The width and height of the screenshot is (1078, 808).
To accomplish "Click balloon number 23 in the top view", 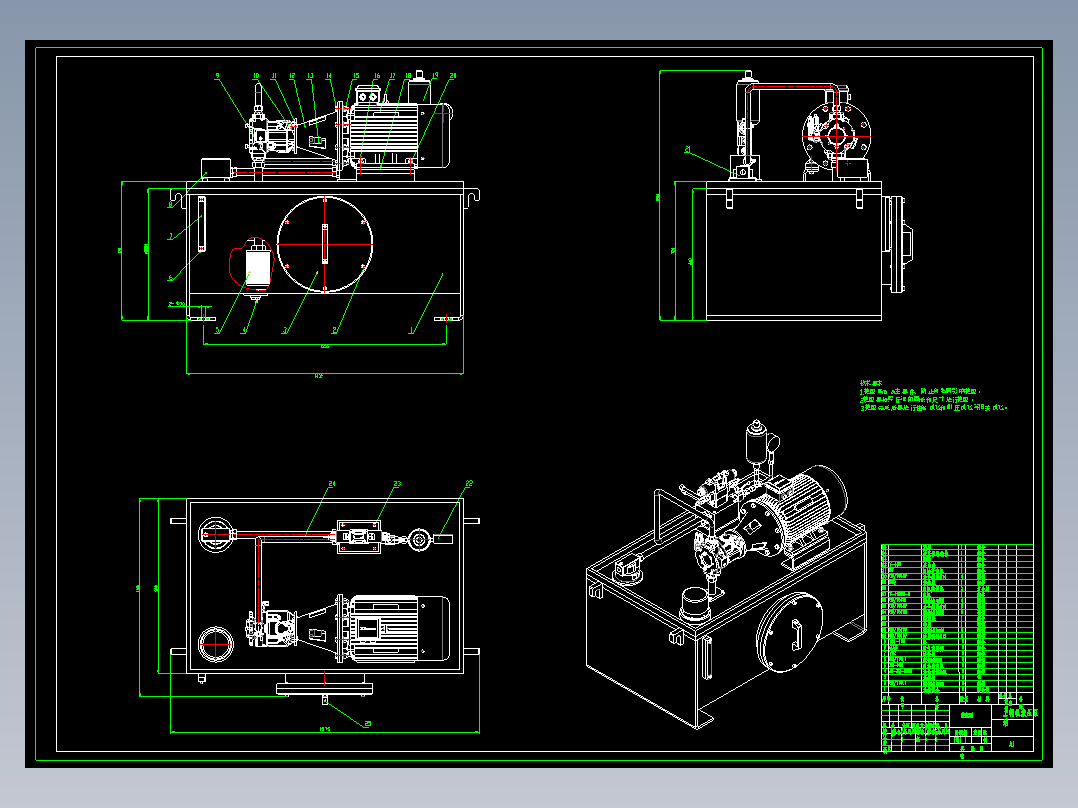I will pos(397,484).
